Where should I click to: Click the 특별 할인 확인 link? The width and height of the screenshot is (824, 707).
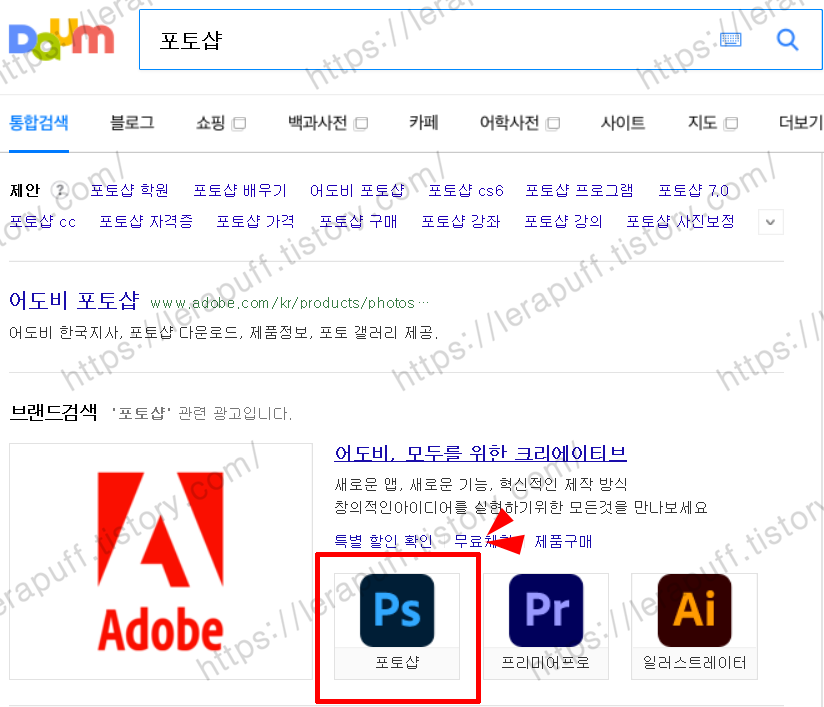tap(383, 541)
